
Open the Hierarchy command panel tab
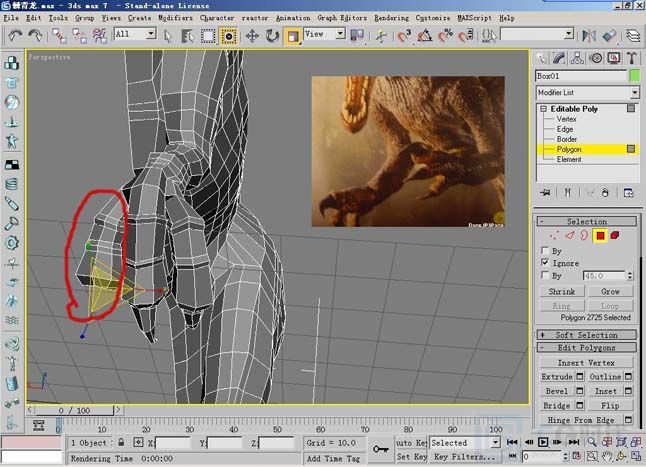[577, 58]
